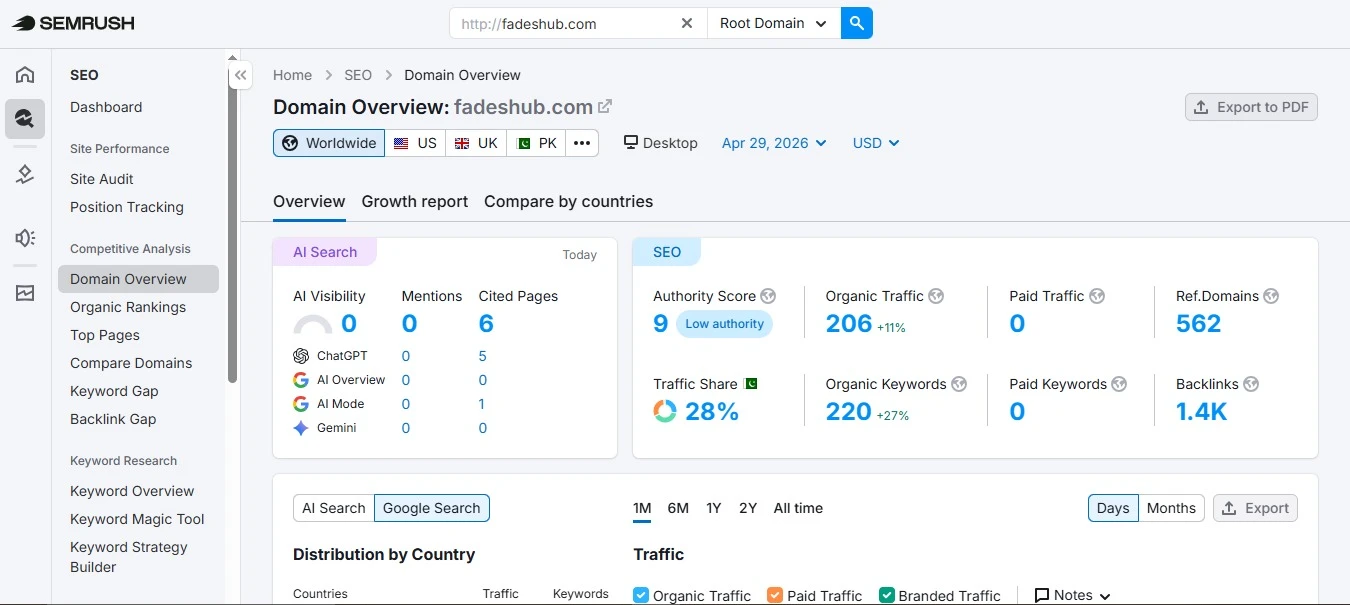Open the Desktop device selector

click(660, 143)
